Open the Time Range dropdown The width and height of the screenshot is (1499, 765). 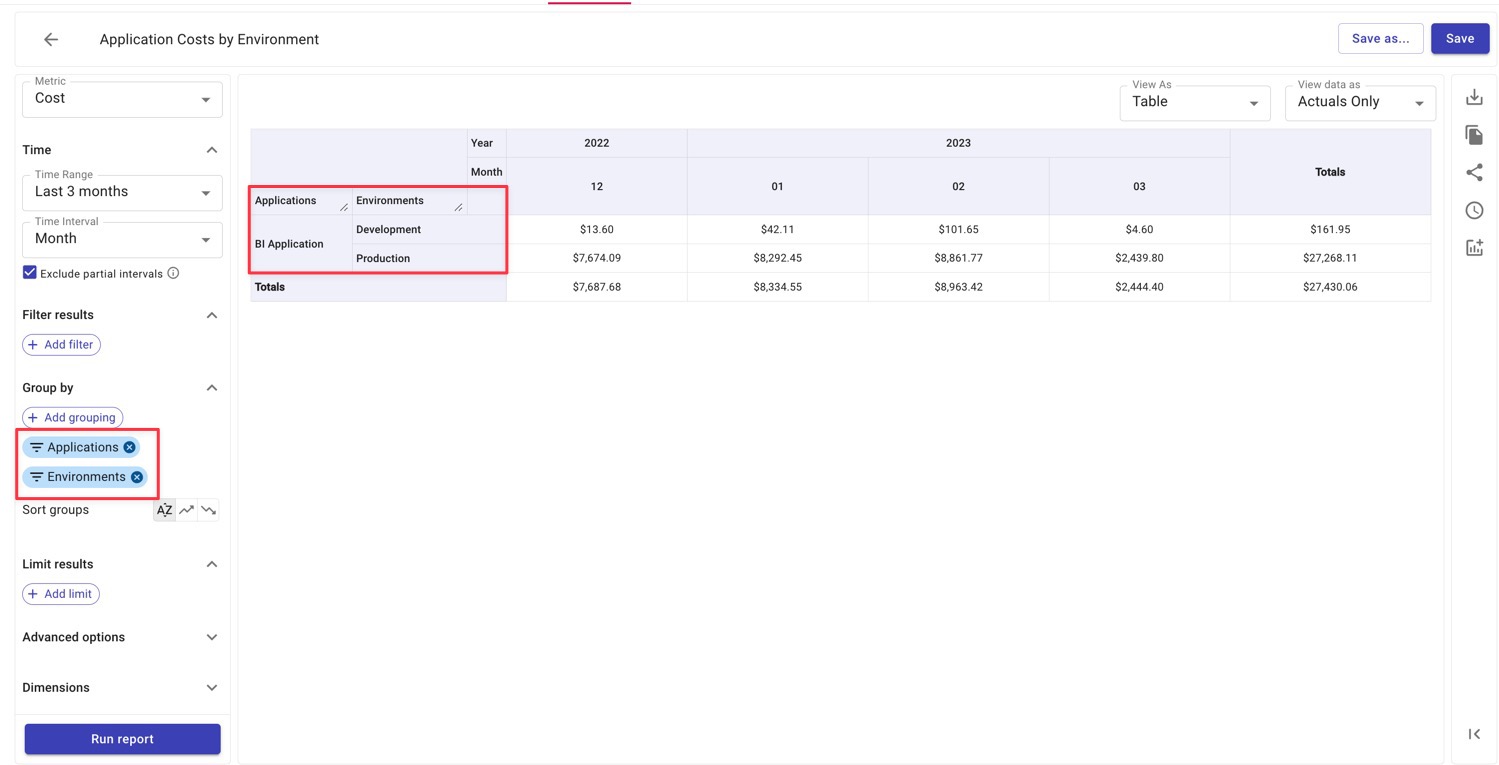click(x=122, y=192)
